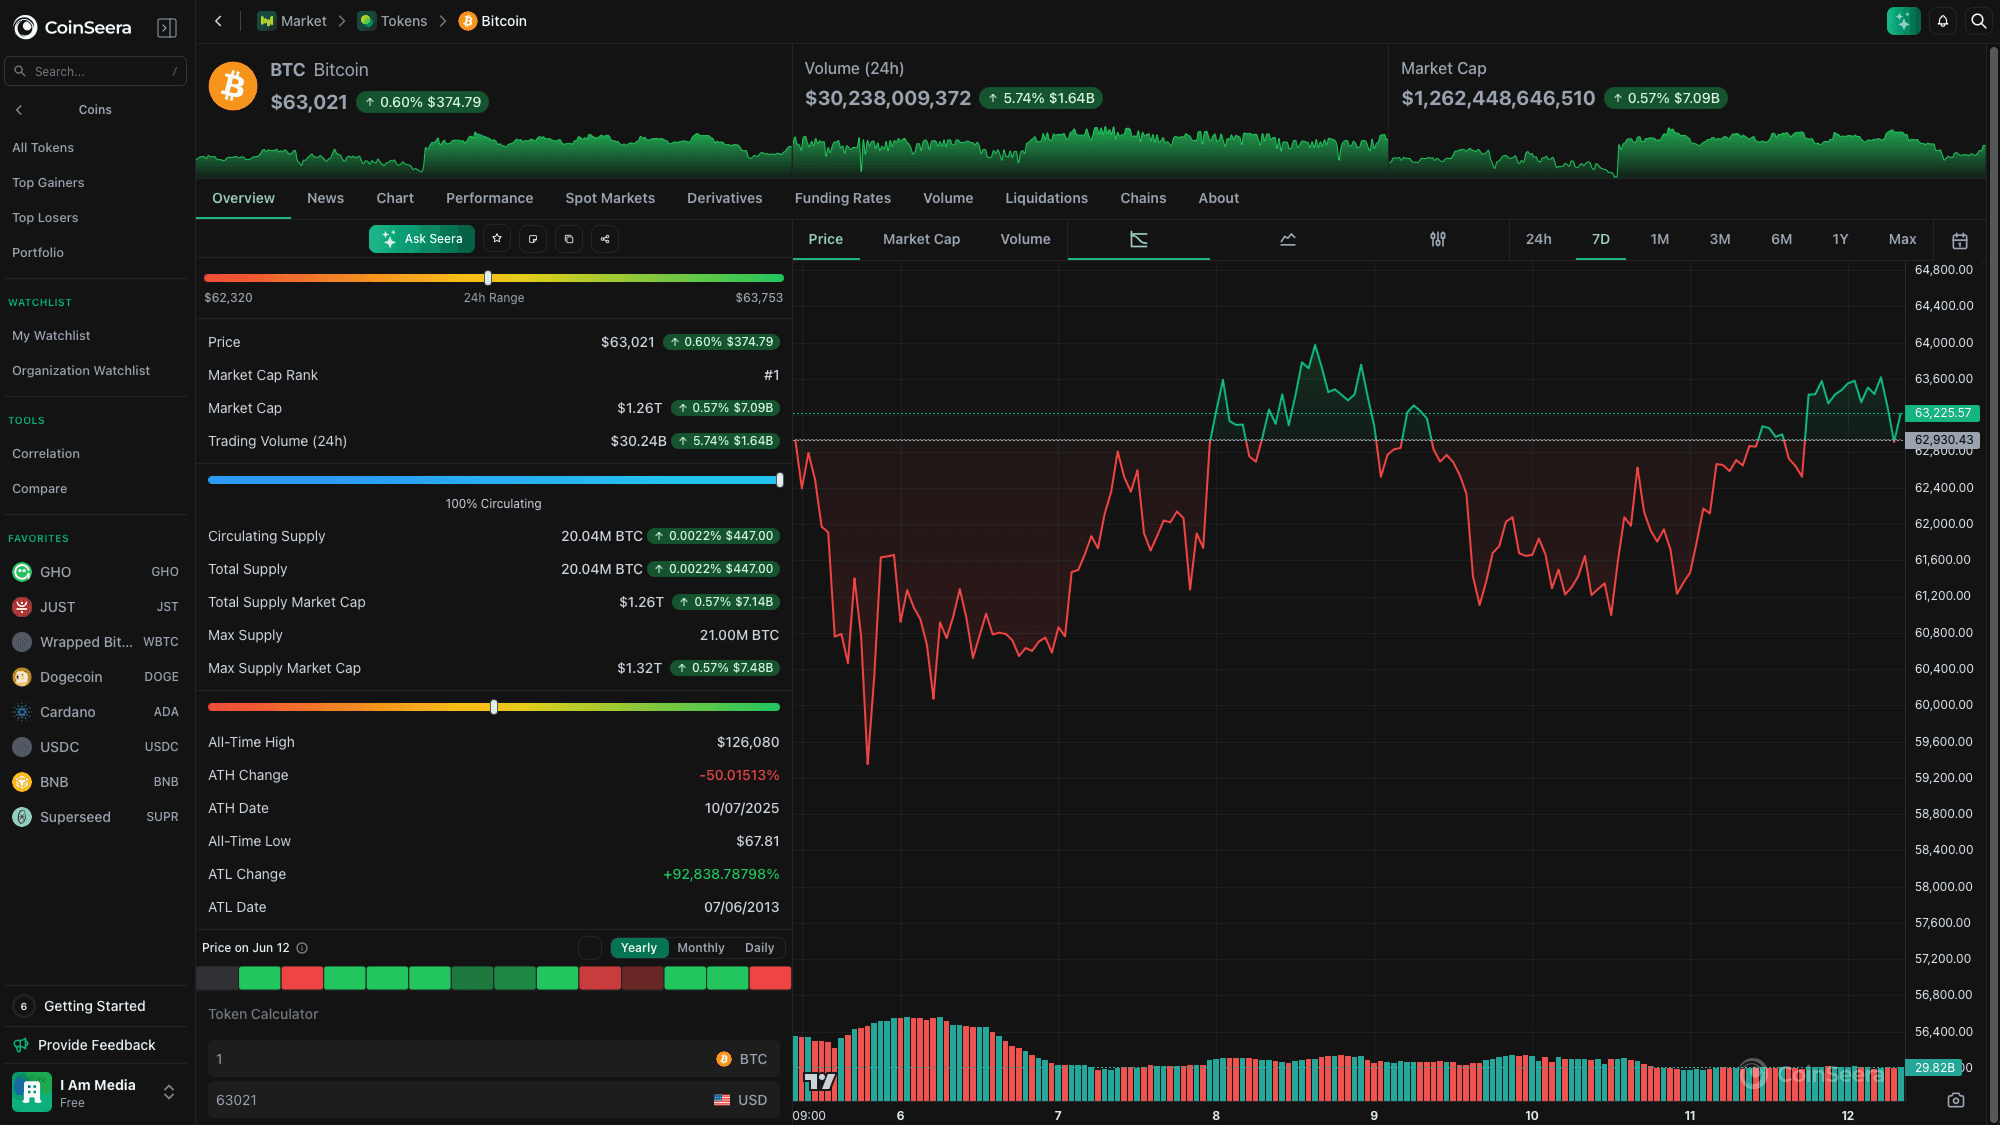This screenshot has width=2000, height=1125.
Task: Switch to the Derivatives tab
Action: (725, 198)
